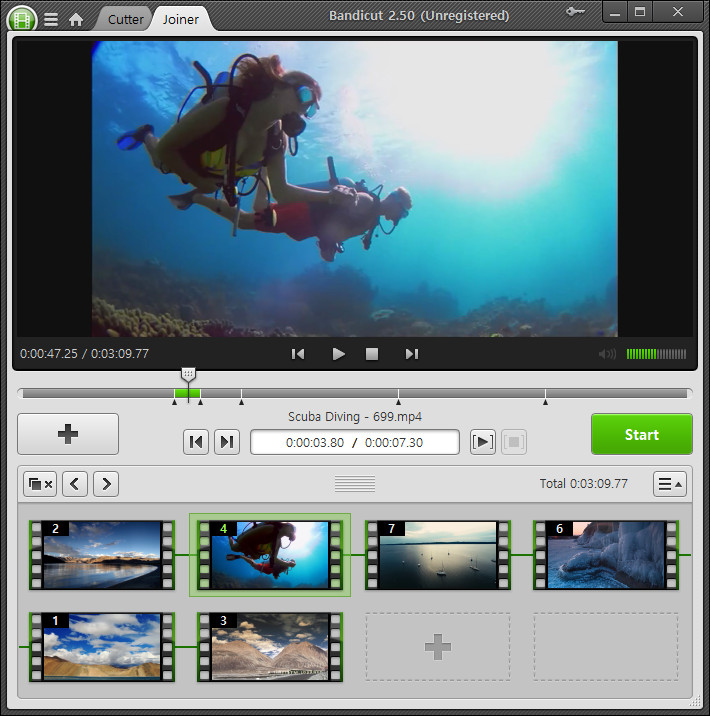Go to segment end point button

pyautogui.click(x=227, y=442)
